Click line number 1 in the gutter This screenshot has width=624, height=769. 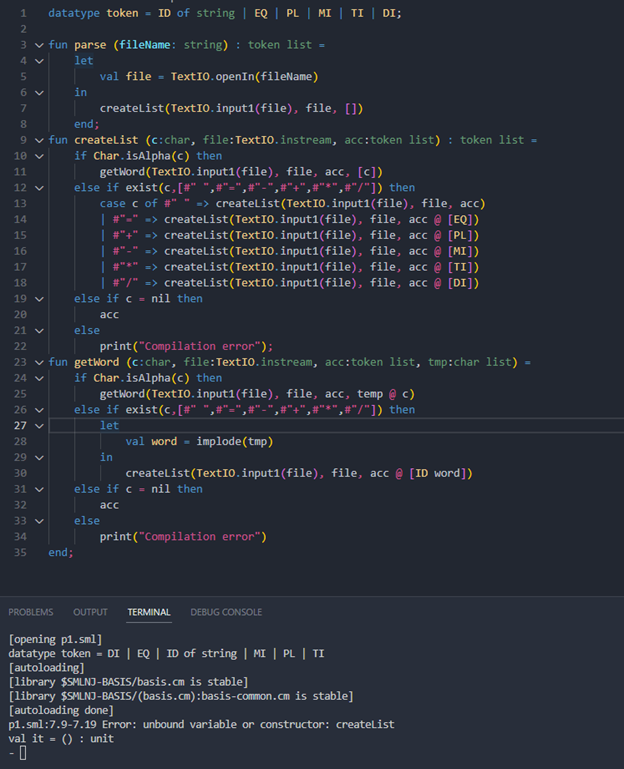tap(23, 13)
